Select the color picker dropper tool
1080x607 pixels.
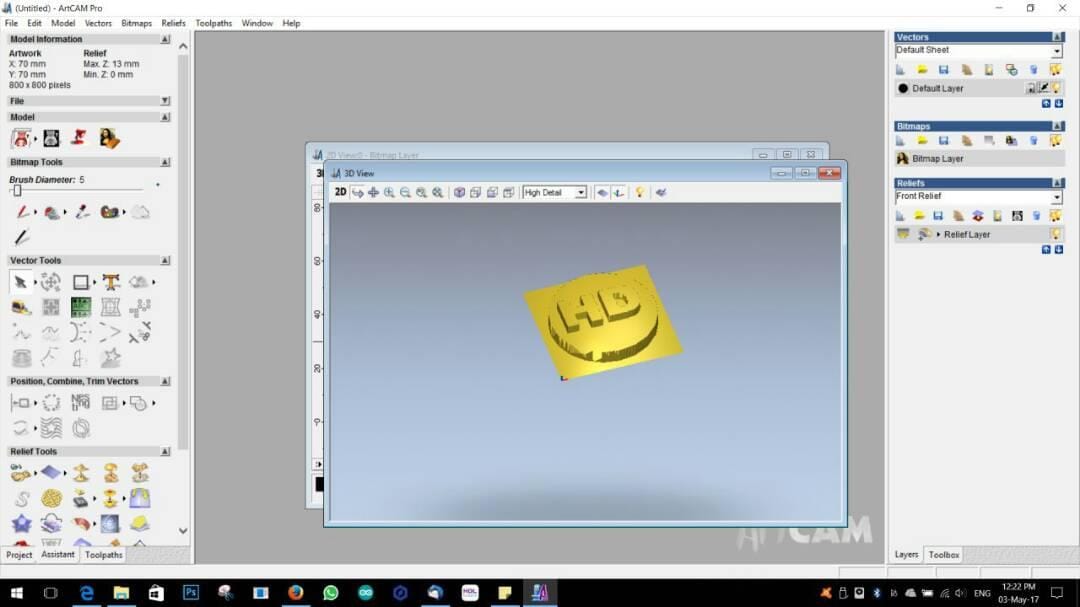83,212
